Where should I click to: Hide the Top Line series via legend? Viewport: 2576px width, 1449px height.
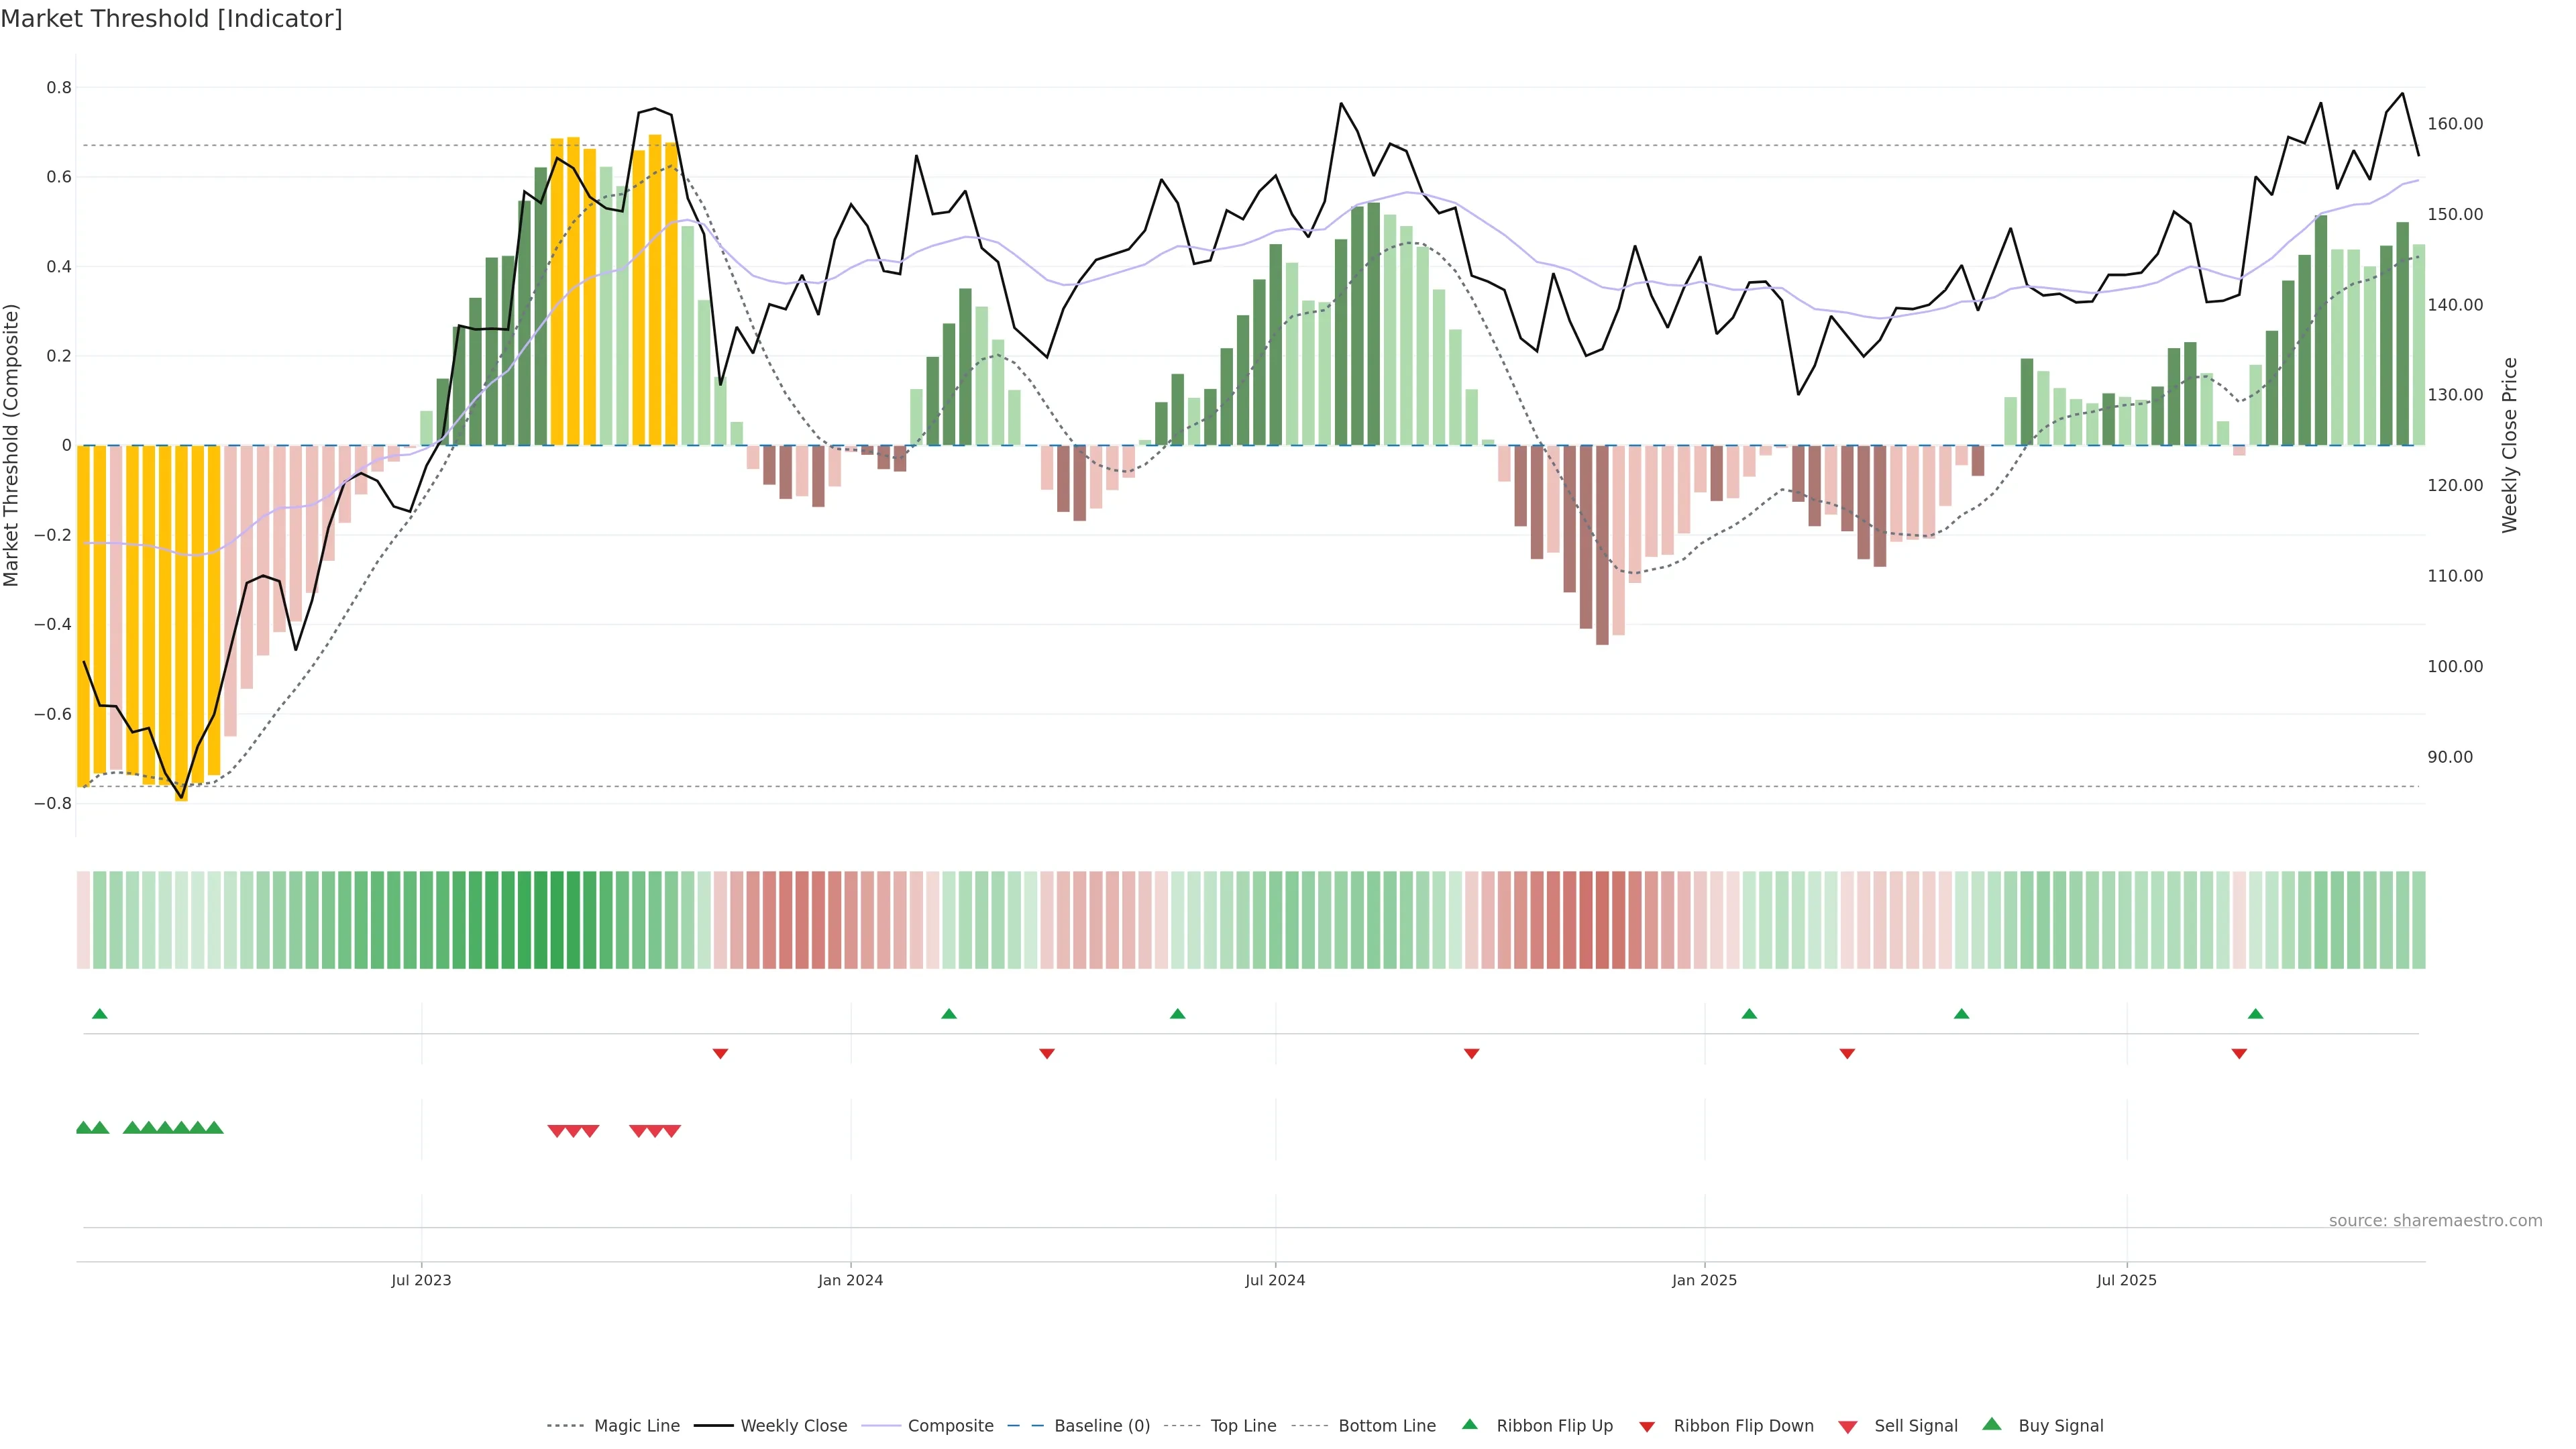coord(1243,1426)
